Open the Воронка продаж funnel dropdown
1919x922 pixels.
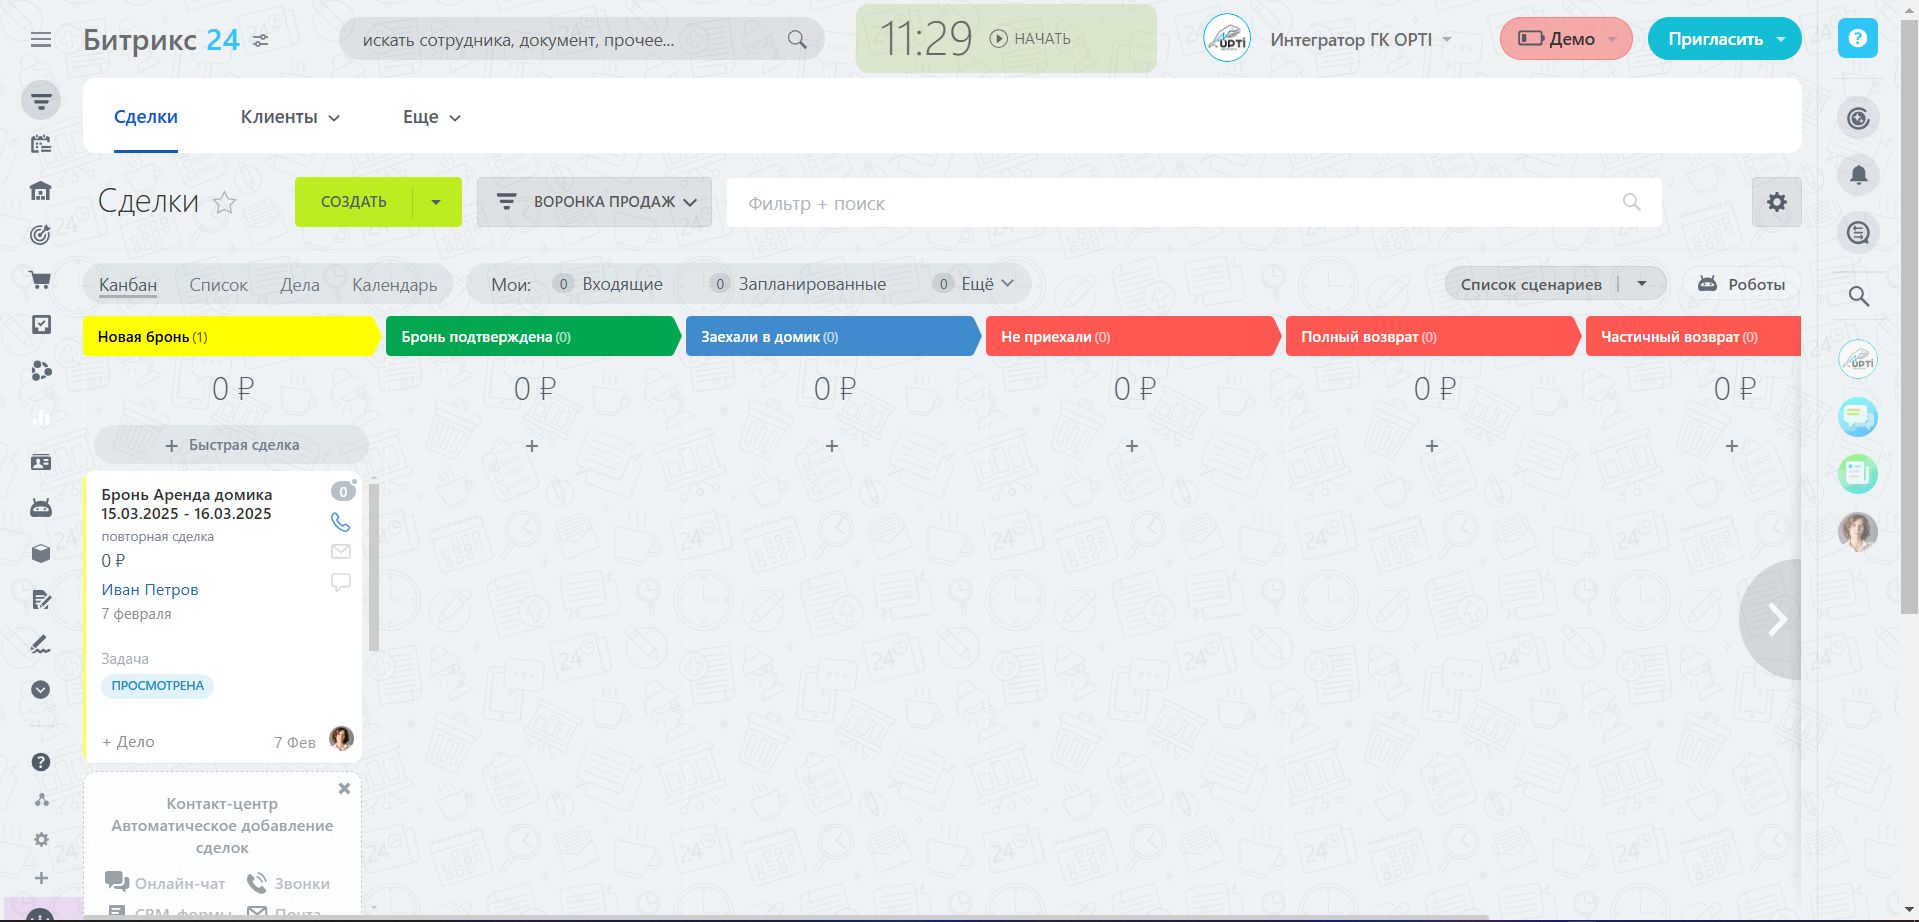[x=594, y=202]
